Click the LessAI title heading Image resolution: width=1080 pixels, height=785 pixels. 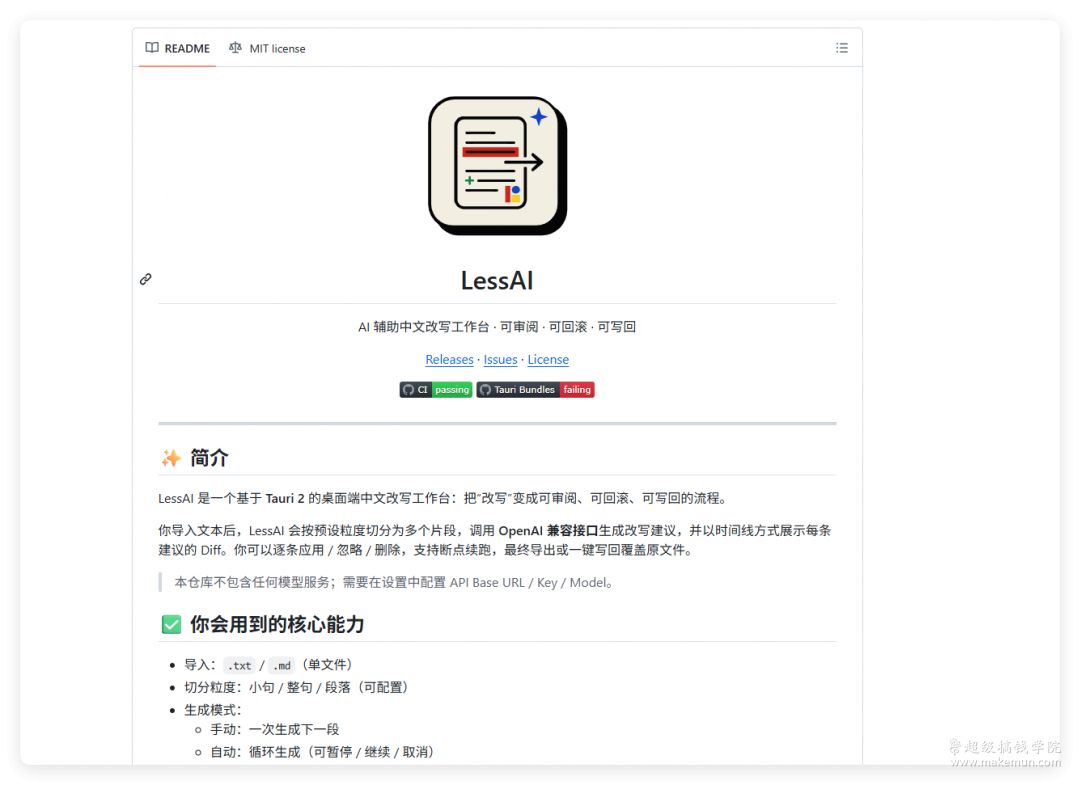pos(497,281)
